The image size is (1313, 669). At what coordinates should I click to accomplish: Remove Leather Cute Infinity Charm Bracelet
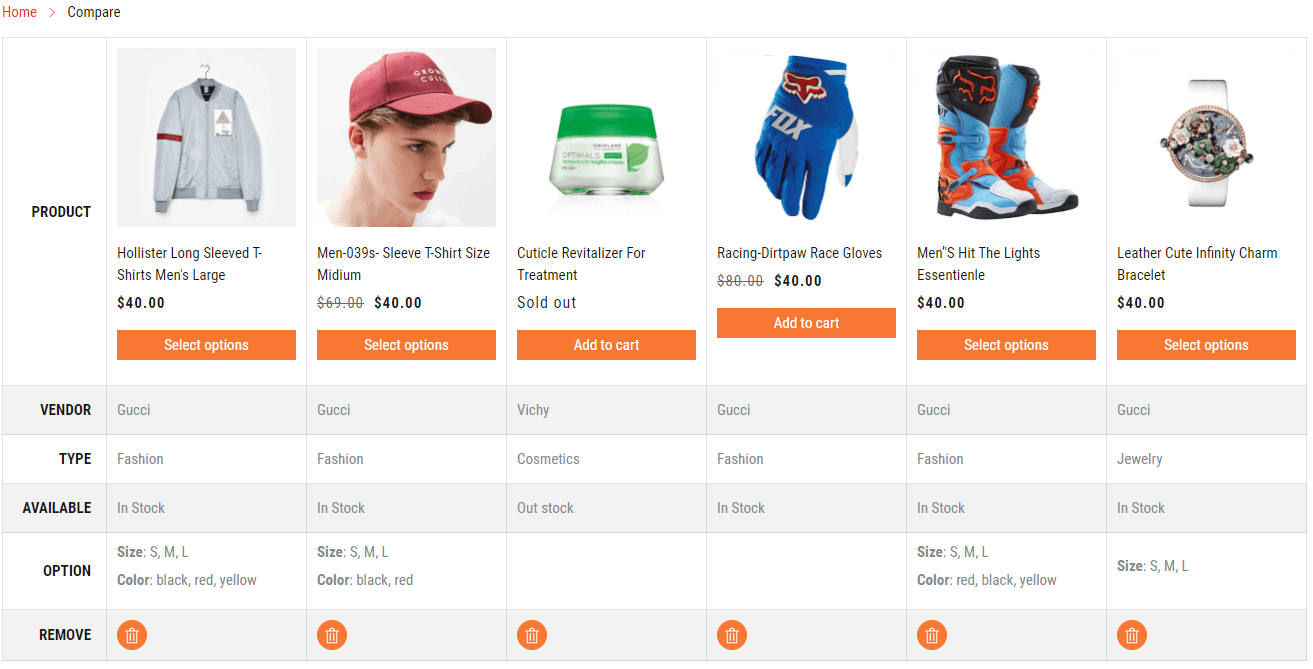[x=1132, y=635]
